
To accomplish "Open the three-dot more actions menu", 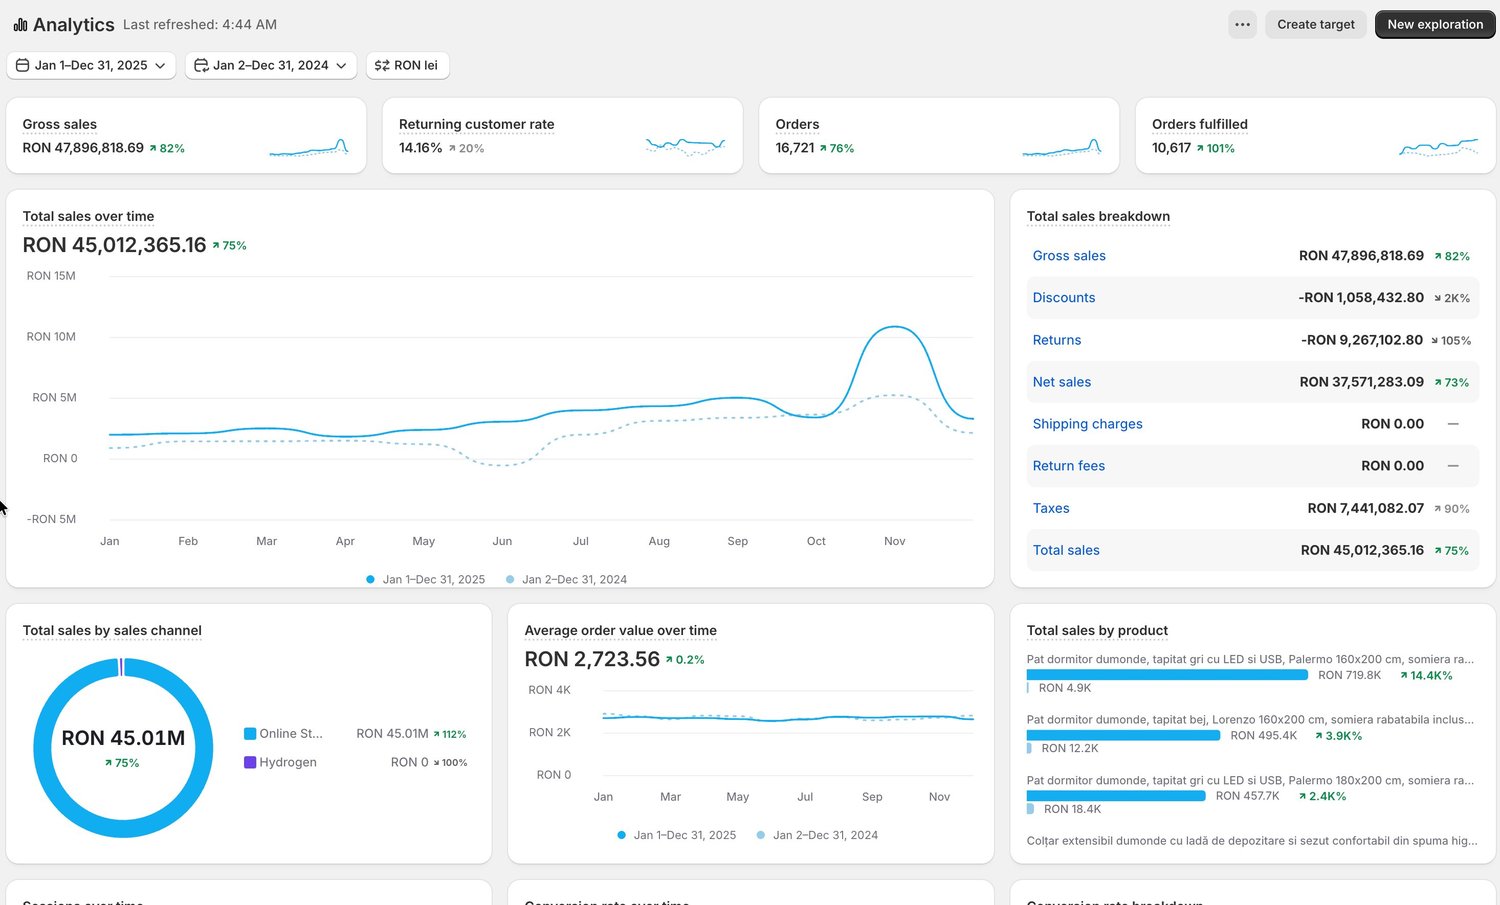I will tap(1242, 25).
